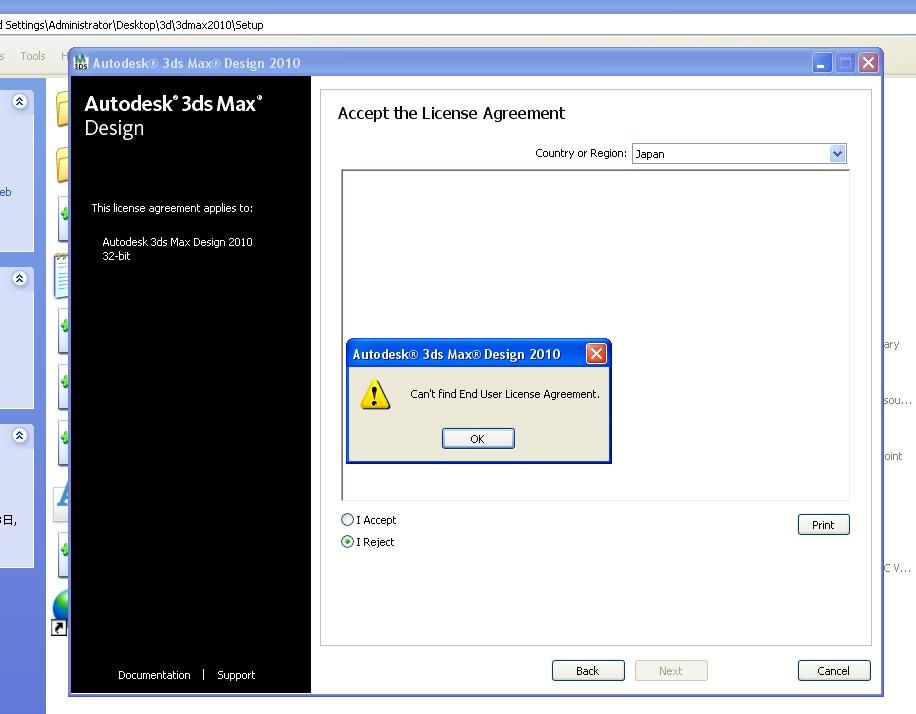Close the license agreement error popup

pos(596,353)
